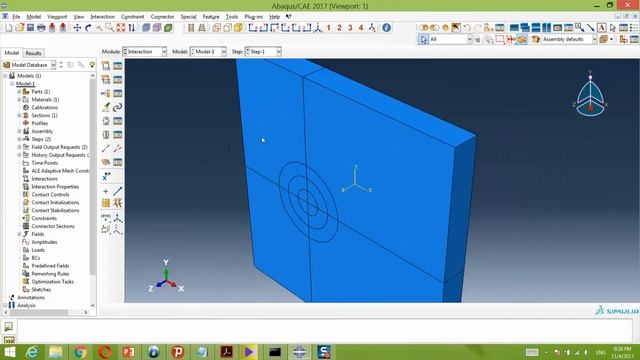Switch to the Results tab
Viewport: 640px width, 360px height.
(x=33, y=53)
